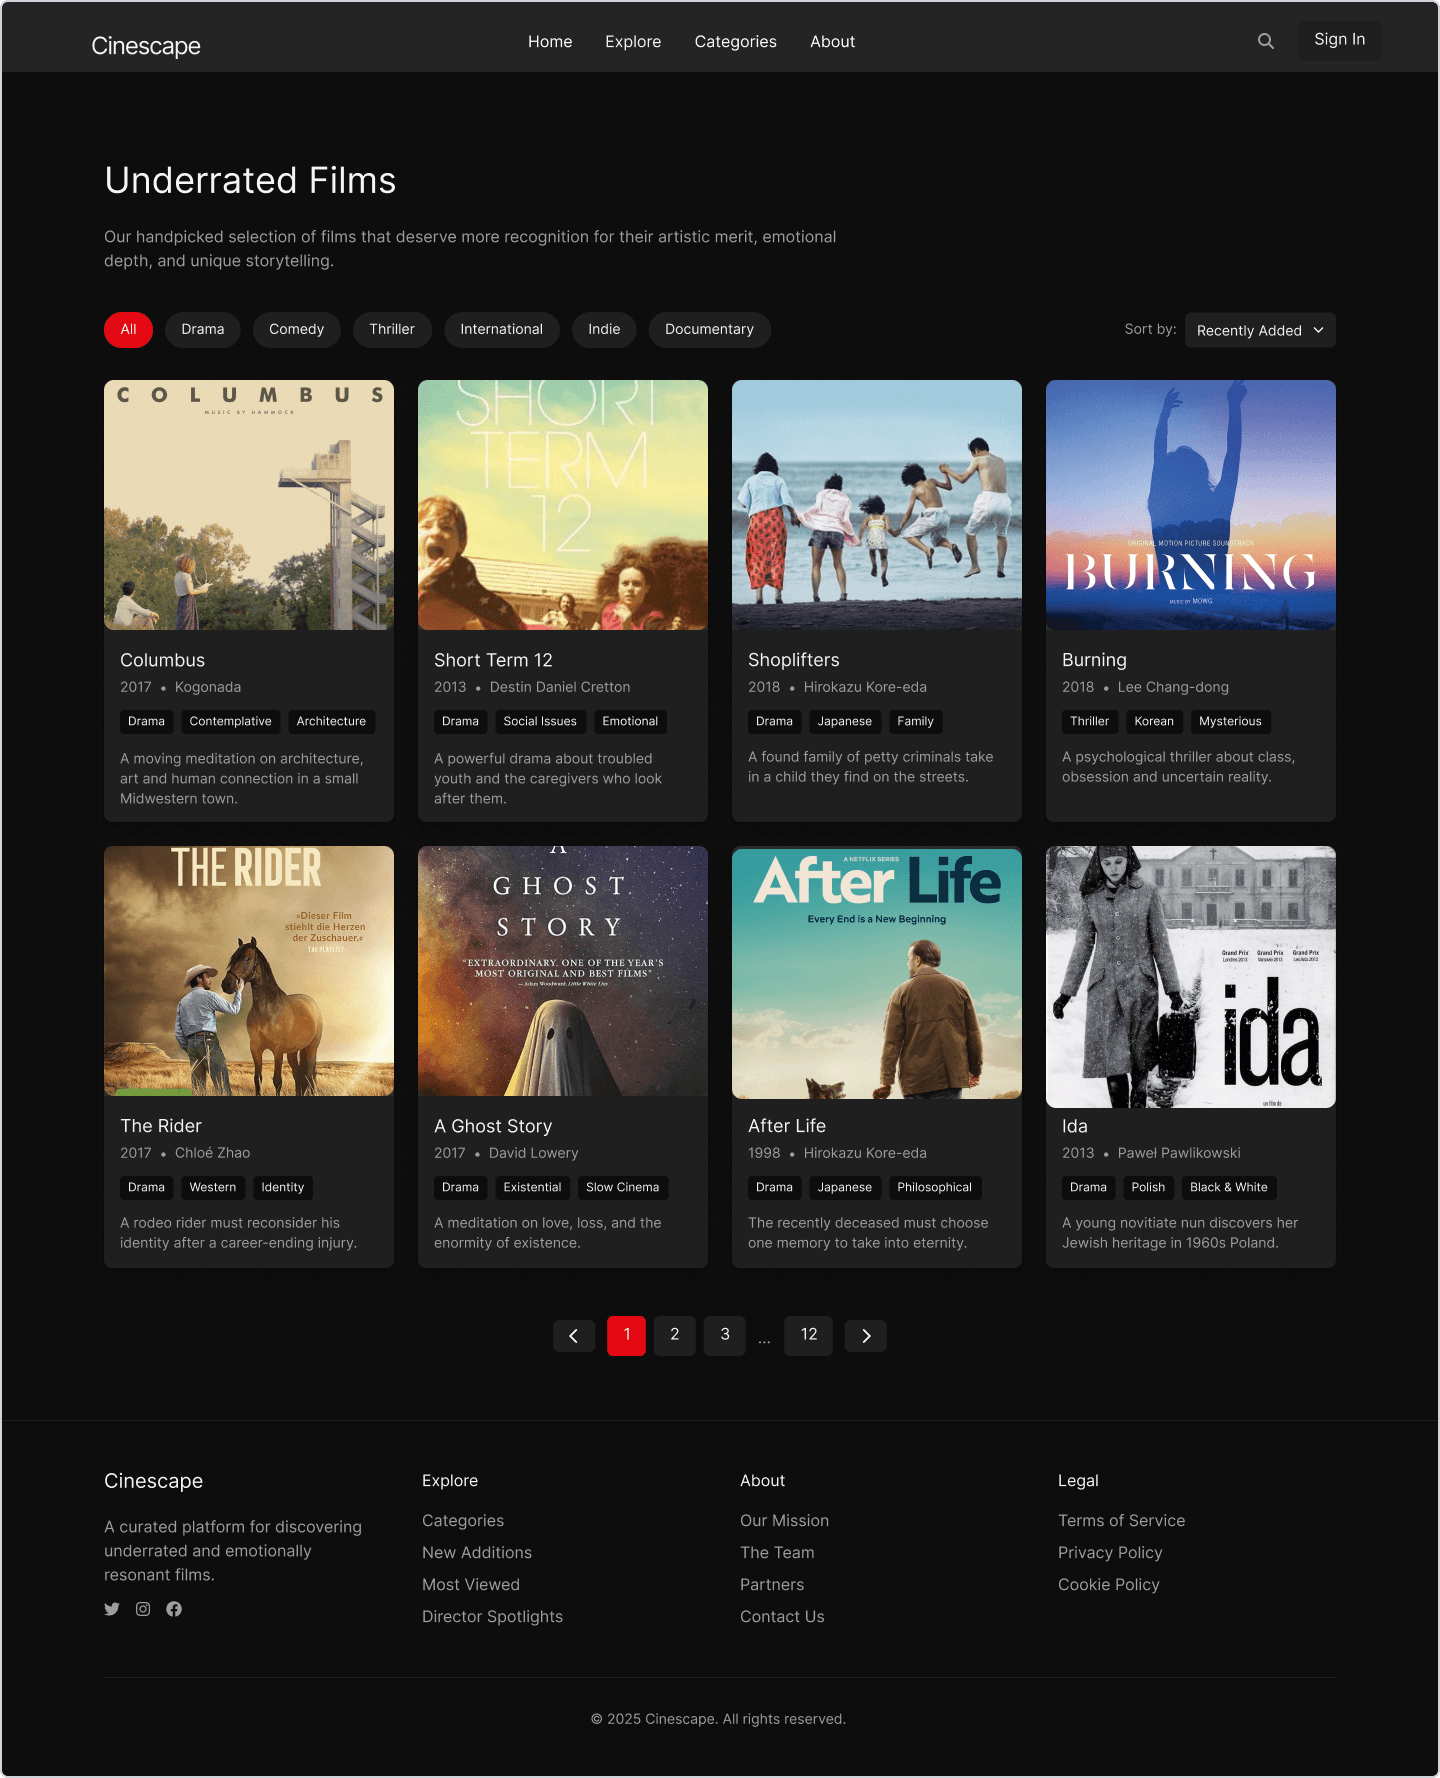Go to page 2
This screenshot has height=1778, width=1440.
point(675,1336)
